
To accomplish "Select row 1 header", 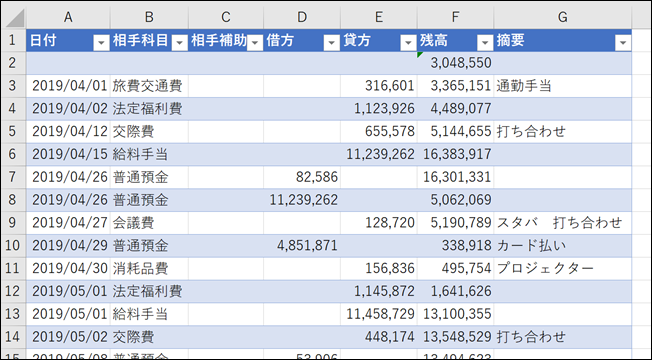I will point(13,40).
